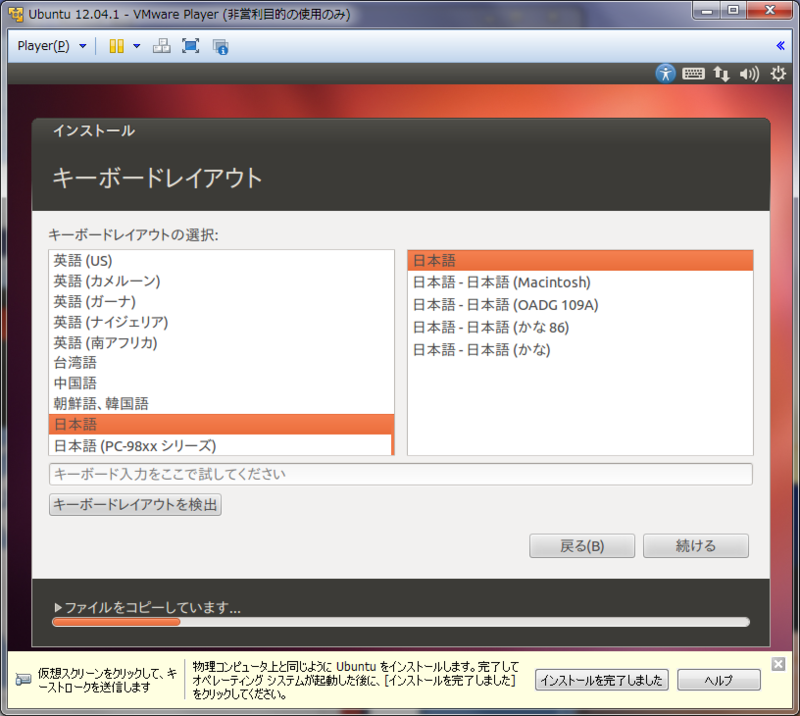
Task: Click the 続ける button to continue
Action: tap(696, 545)
